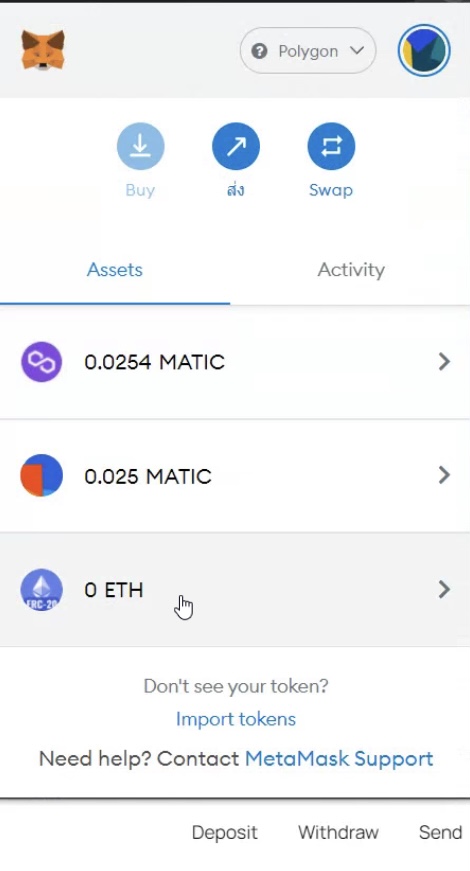Expand the 0 ETH asset chevron
The image size is (470, 871).
[444, 589]
